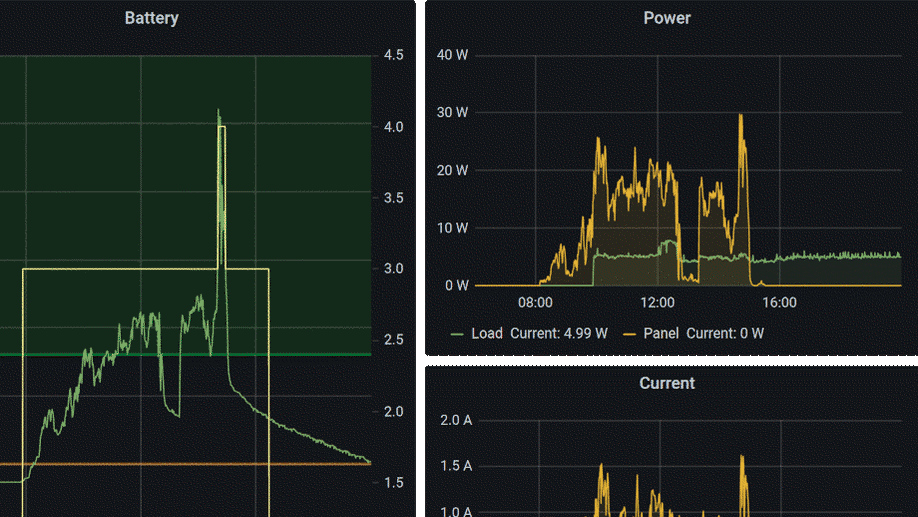The width and height of the screenshot is (918, 517).
Task: Click the 30 W label on Power axis
Action: 452,112
